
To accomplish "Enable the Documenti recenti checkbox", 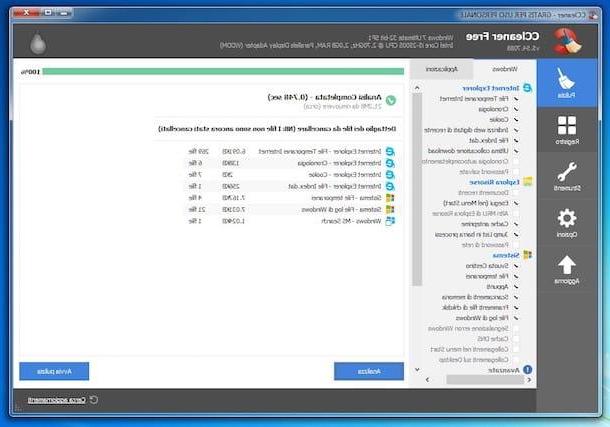I will click(516, 192).
